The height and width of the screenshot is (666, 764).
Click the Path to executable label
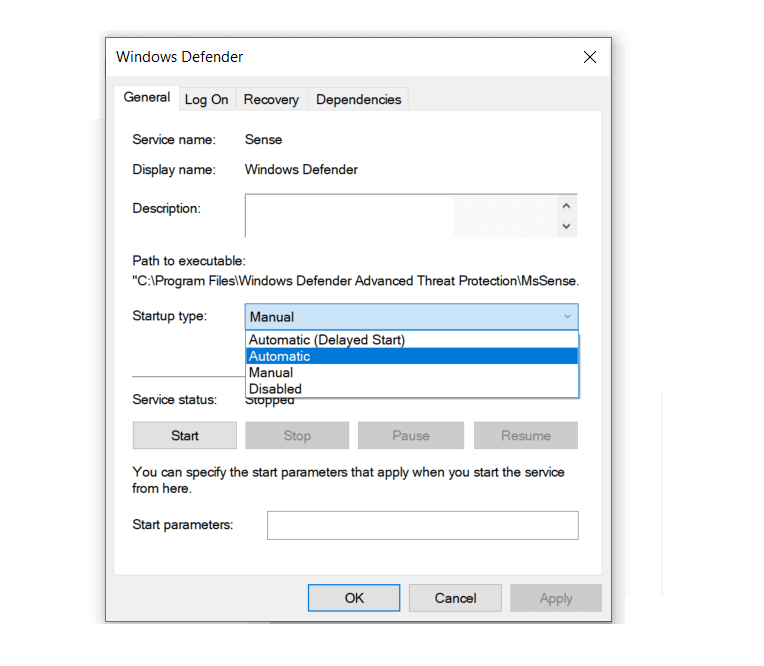point(189,261)
